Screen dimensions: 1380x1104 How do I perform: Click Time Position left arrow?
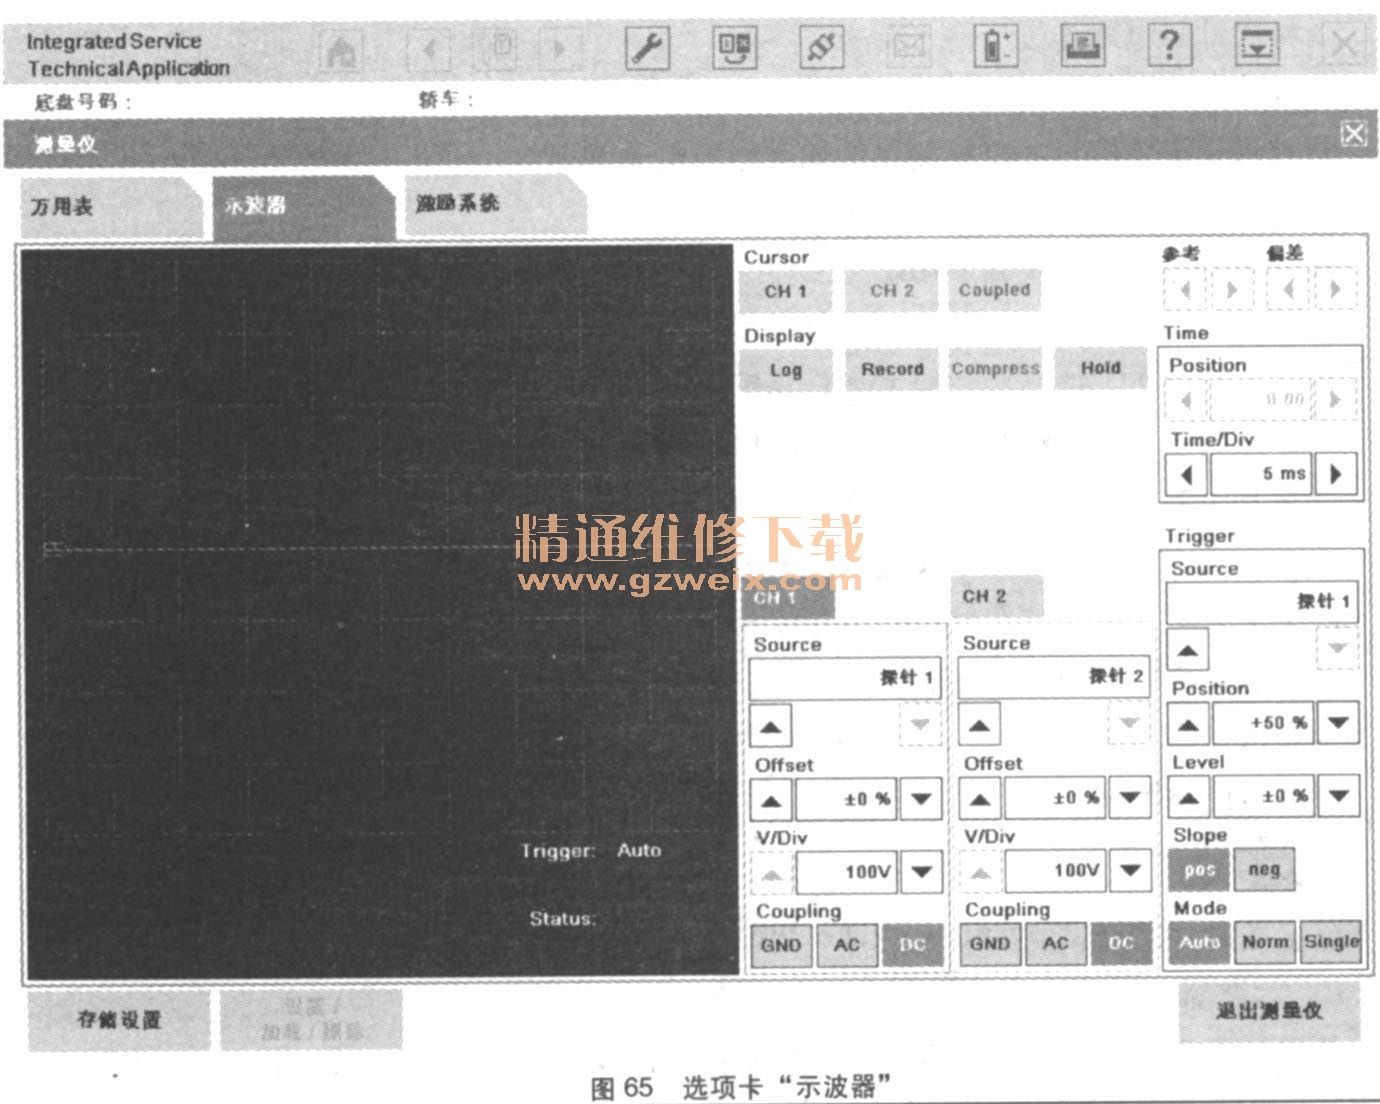click(x=1187, y=400)
